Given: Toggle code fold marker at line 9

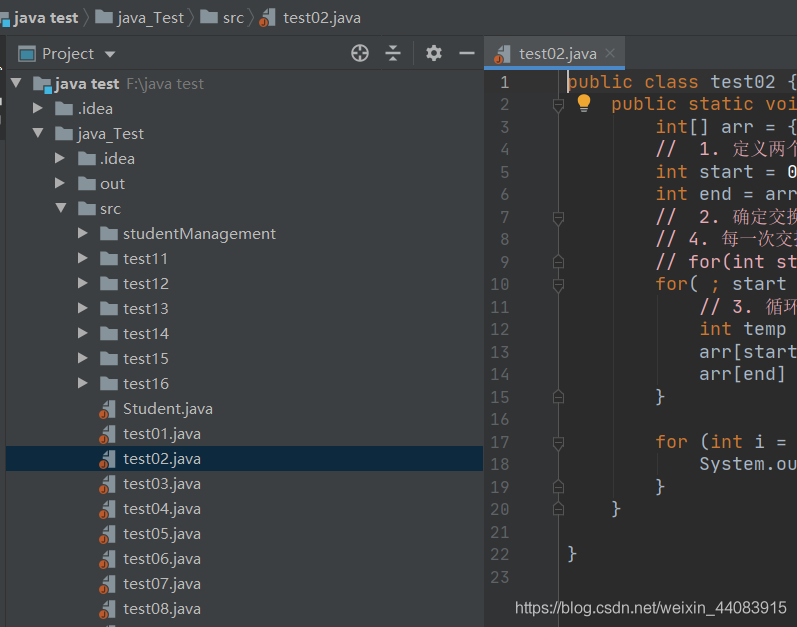Looking at the screenshot, I should pos(558,262).
